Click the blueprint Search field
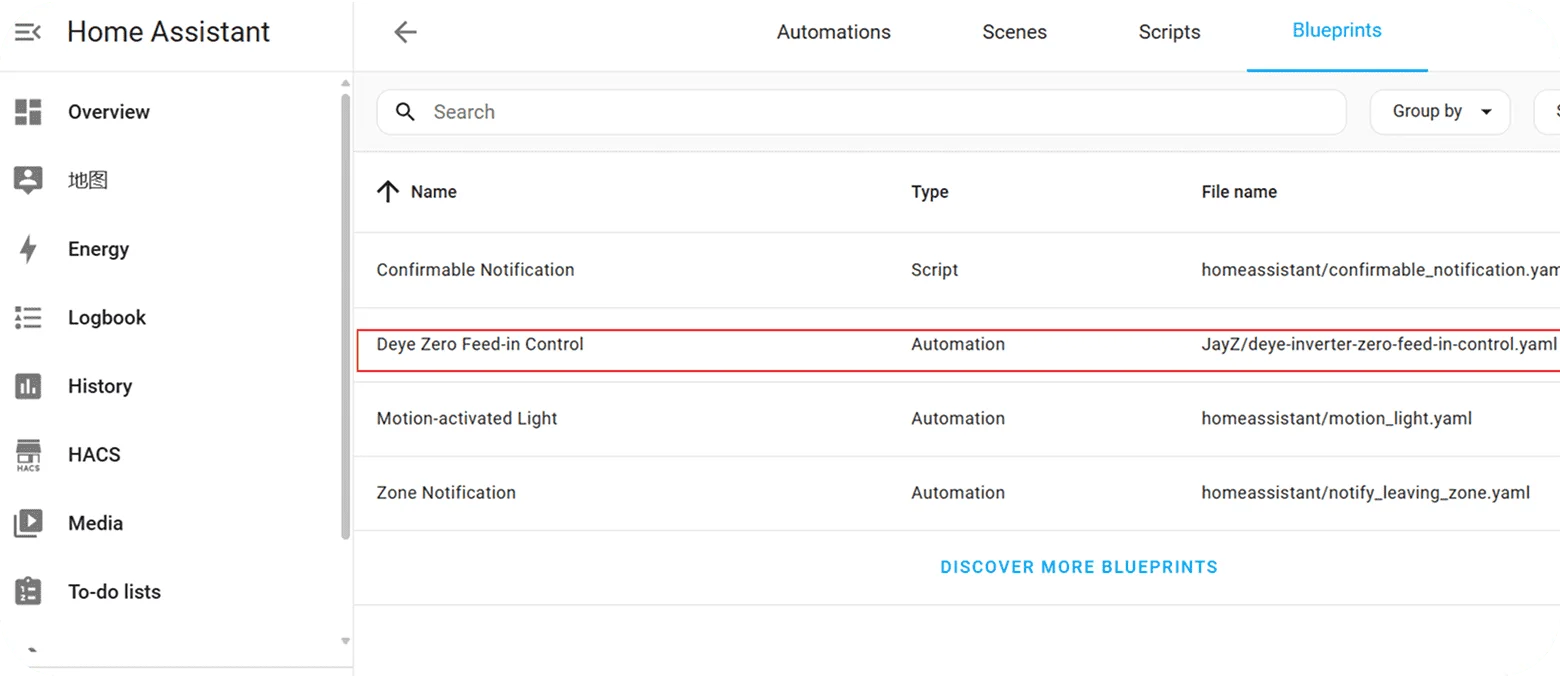The image size is (1560, 676). (860, 112)
